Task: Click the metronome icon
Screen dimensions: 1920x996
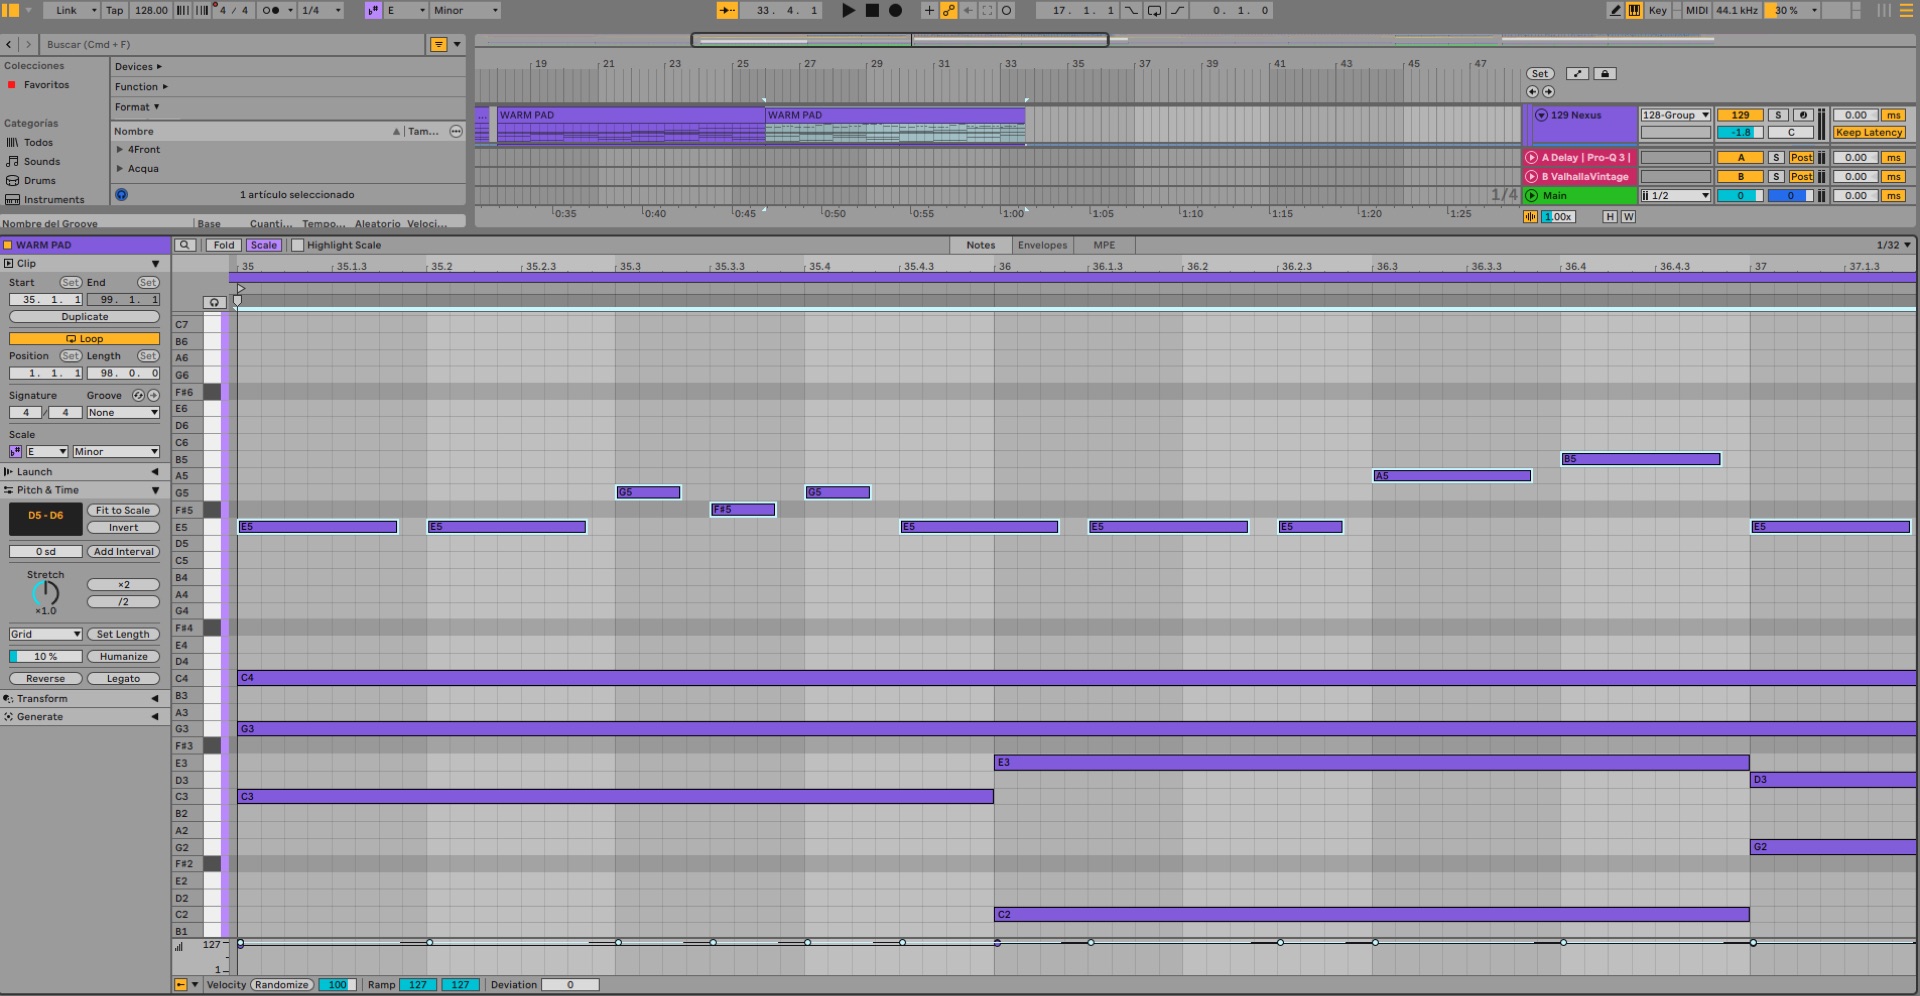Action: [270, 10]
